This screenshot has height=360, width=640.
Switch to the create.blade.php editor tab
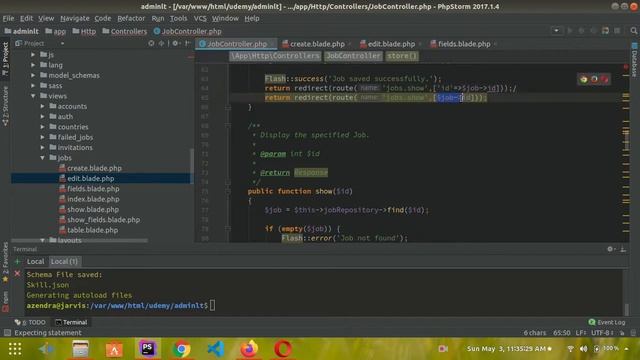[317, 44]
